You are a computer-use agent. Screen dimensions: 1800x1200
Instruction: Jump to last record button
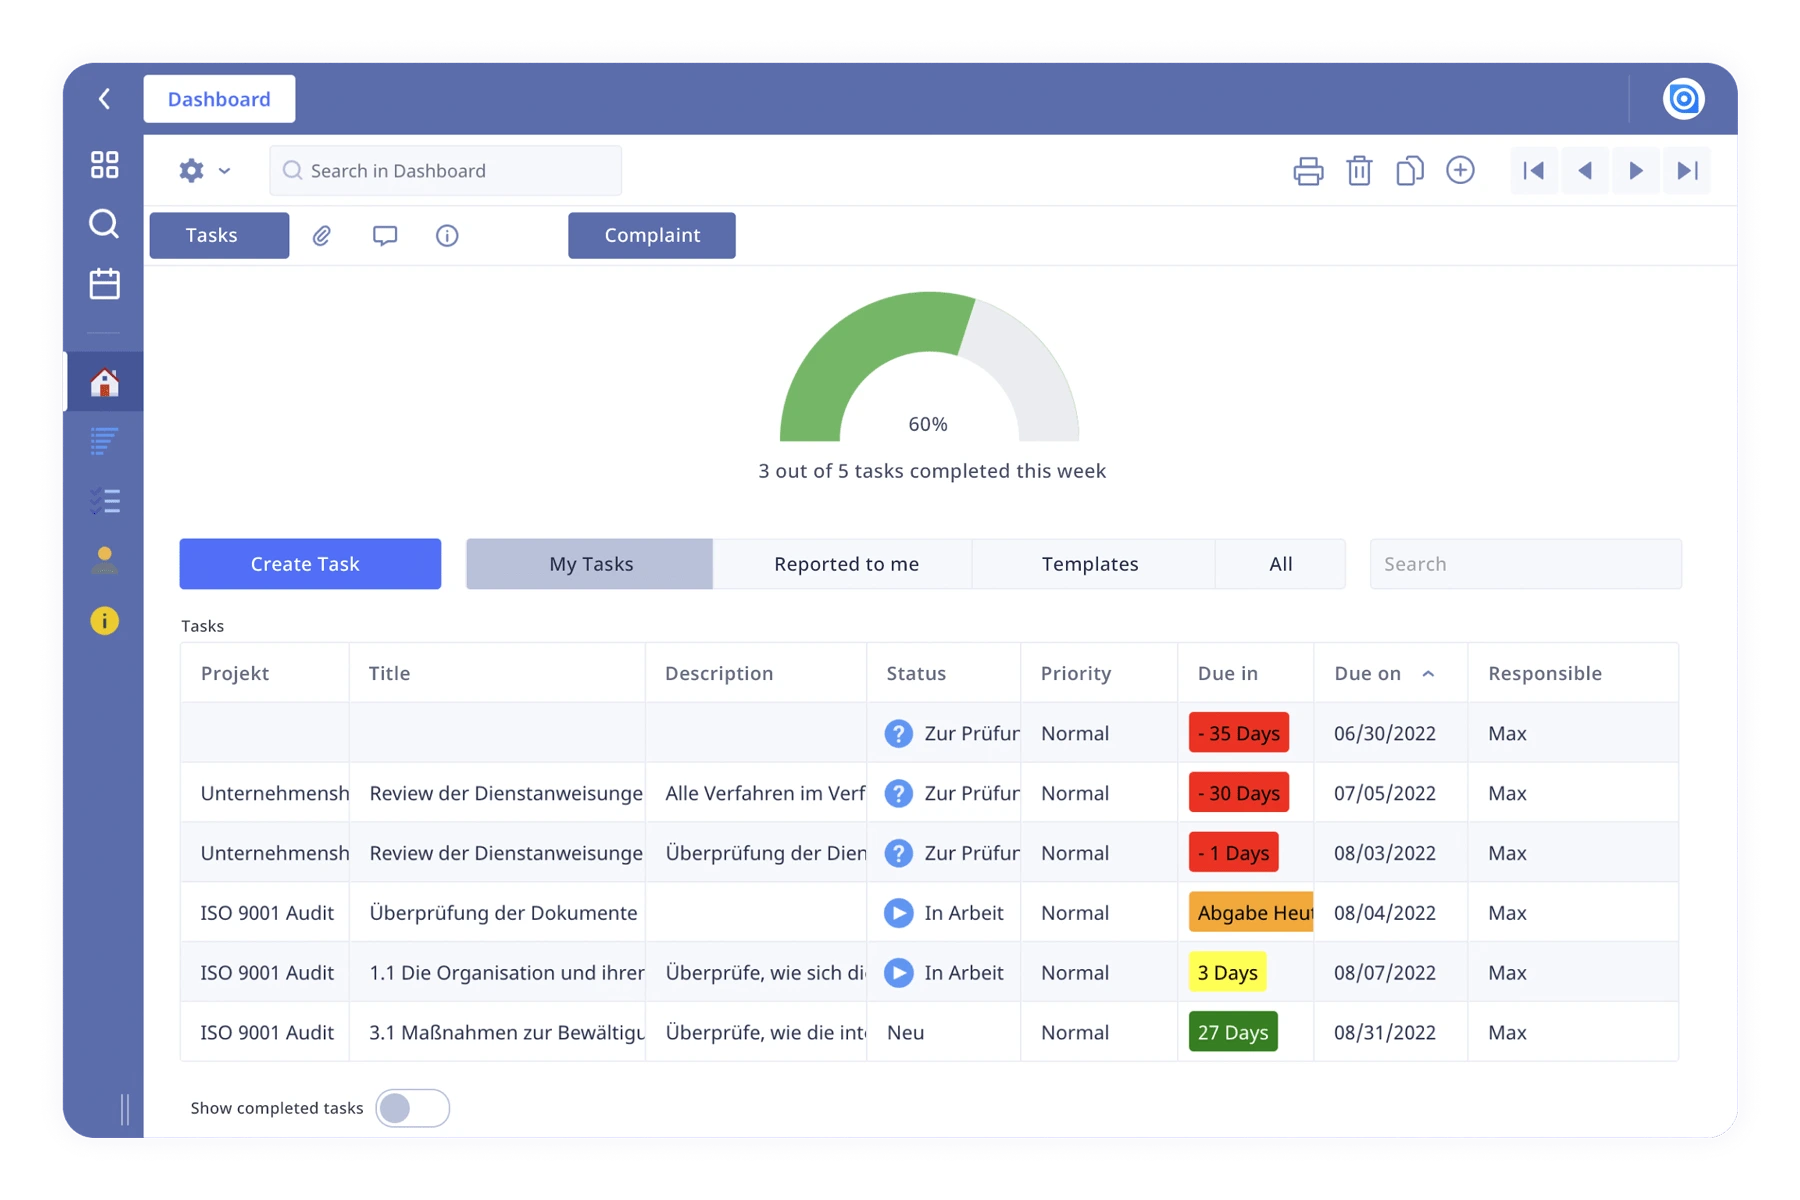pyautogui.click(x=1687, y=171)
